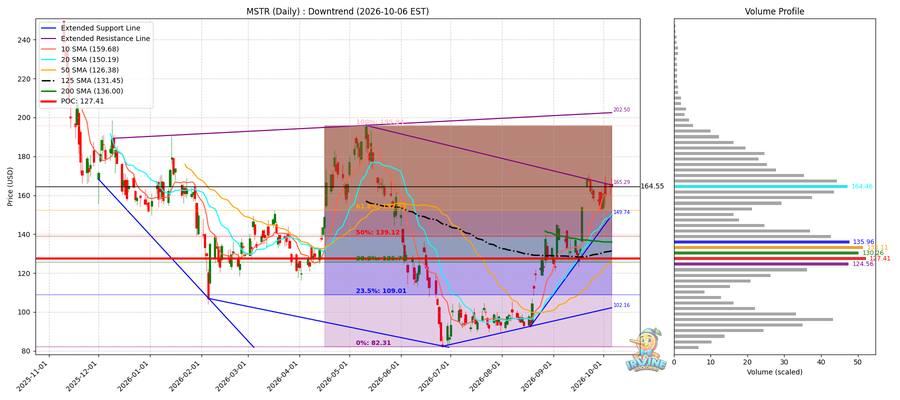Click the 40 tick on the volume axis
The width and height of the screenshot is (900, 400).
821,362
